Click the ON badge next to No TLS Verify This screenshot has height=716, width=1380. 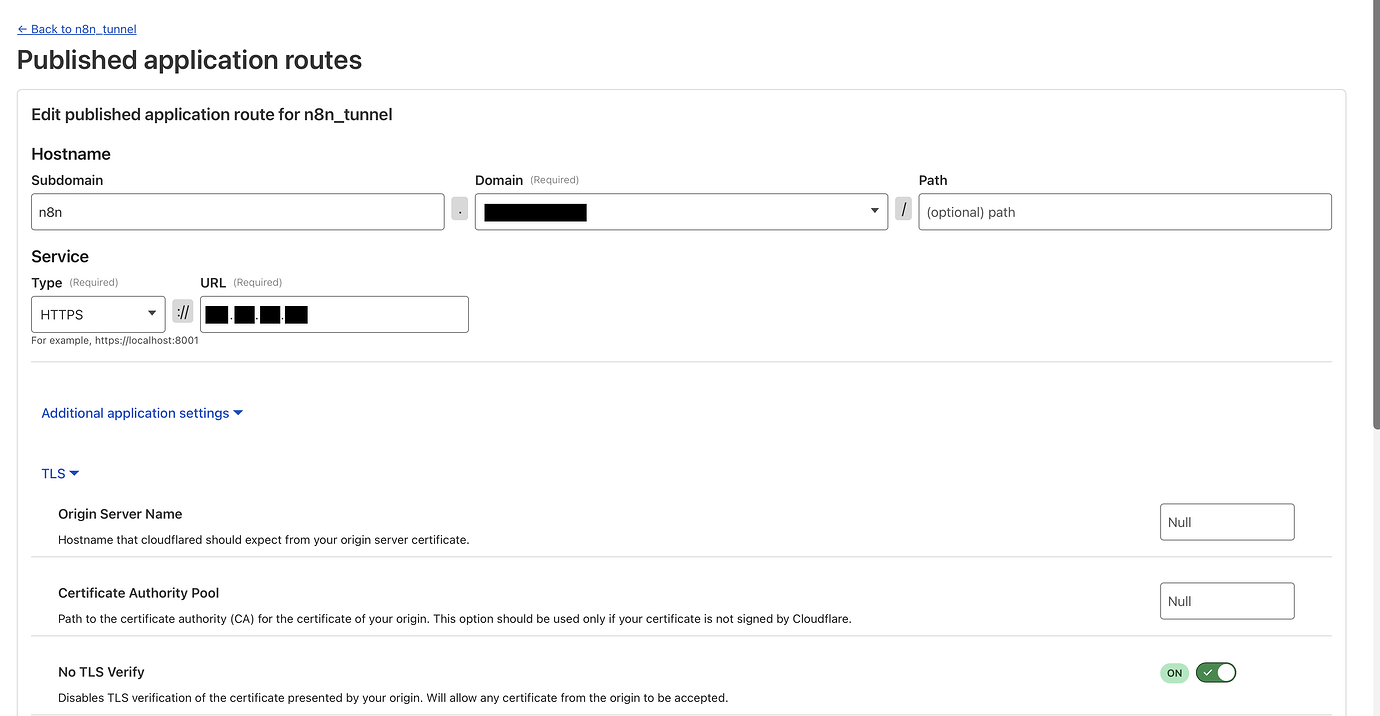coord(1174,673)
